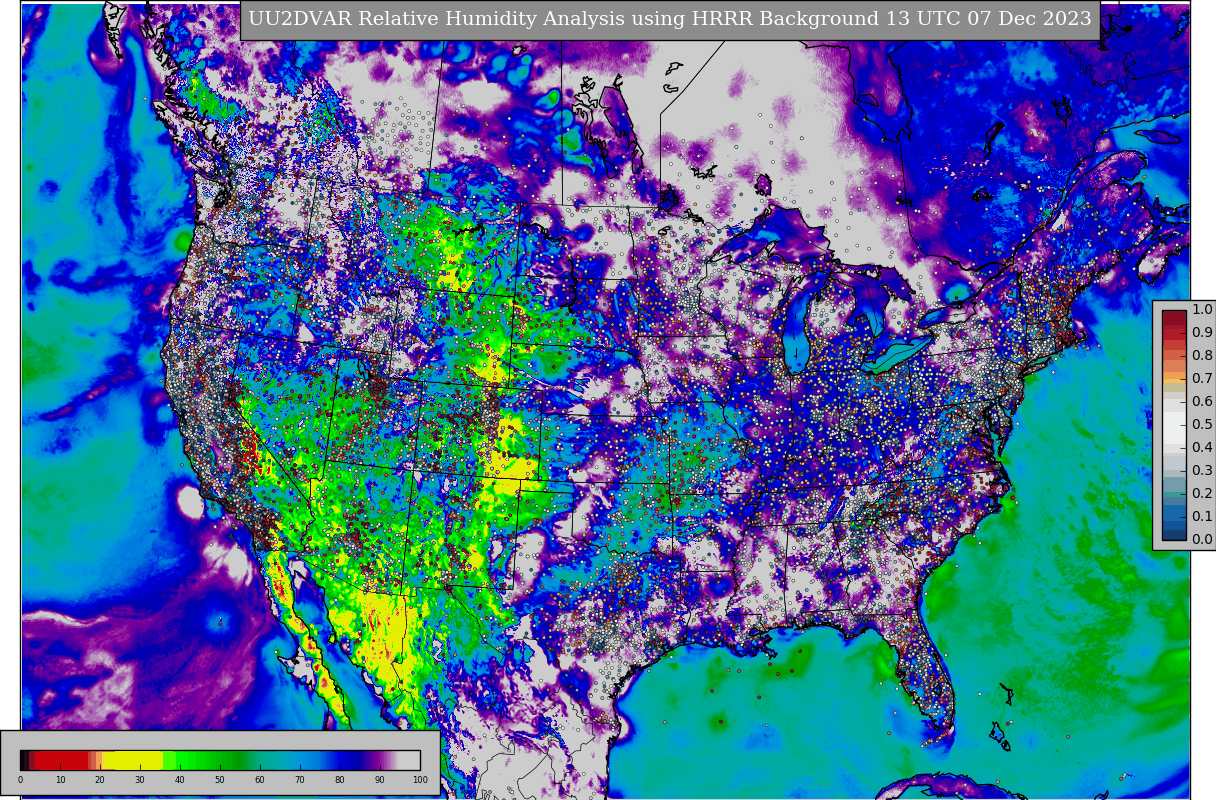This screenshot has width=1216, height=800.
Task: Pick the red segment of humidity colorbar
Action: click(x=60, y=760)
